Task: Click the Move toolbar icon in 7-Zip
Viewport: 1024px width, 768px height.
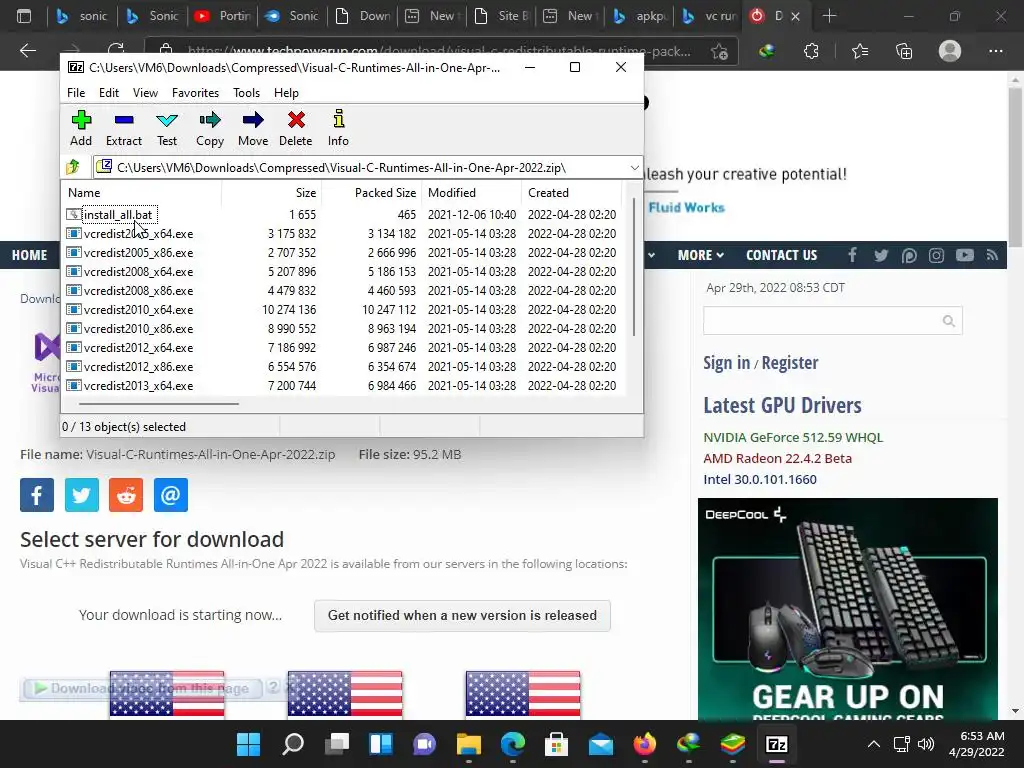Action: [x=253, y=128]
